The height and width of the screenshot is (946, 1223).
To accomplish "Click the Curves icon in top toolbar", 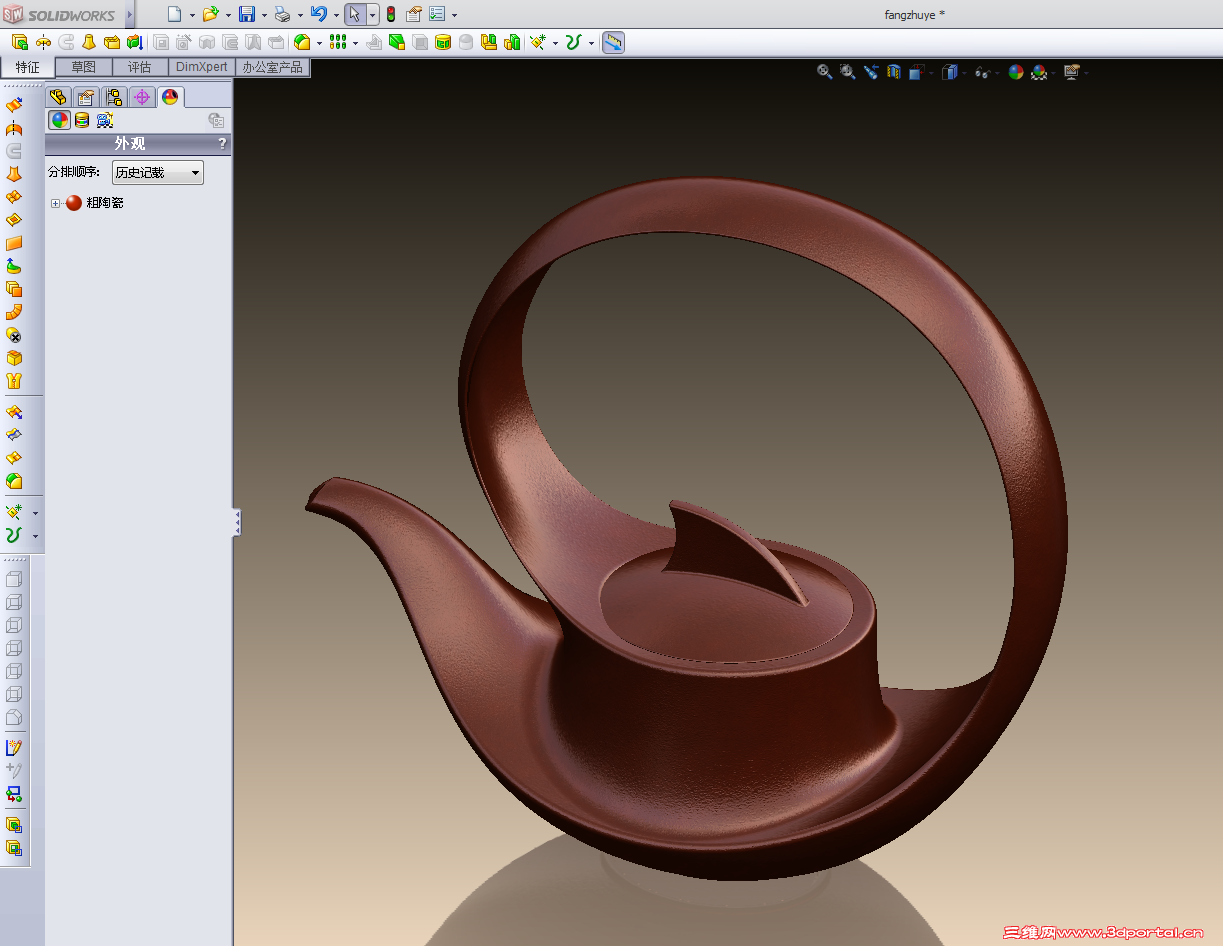I will [x=573, y=42].
